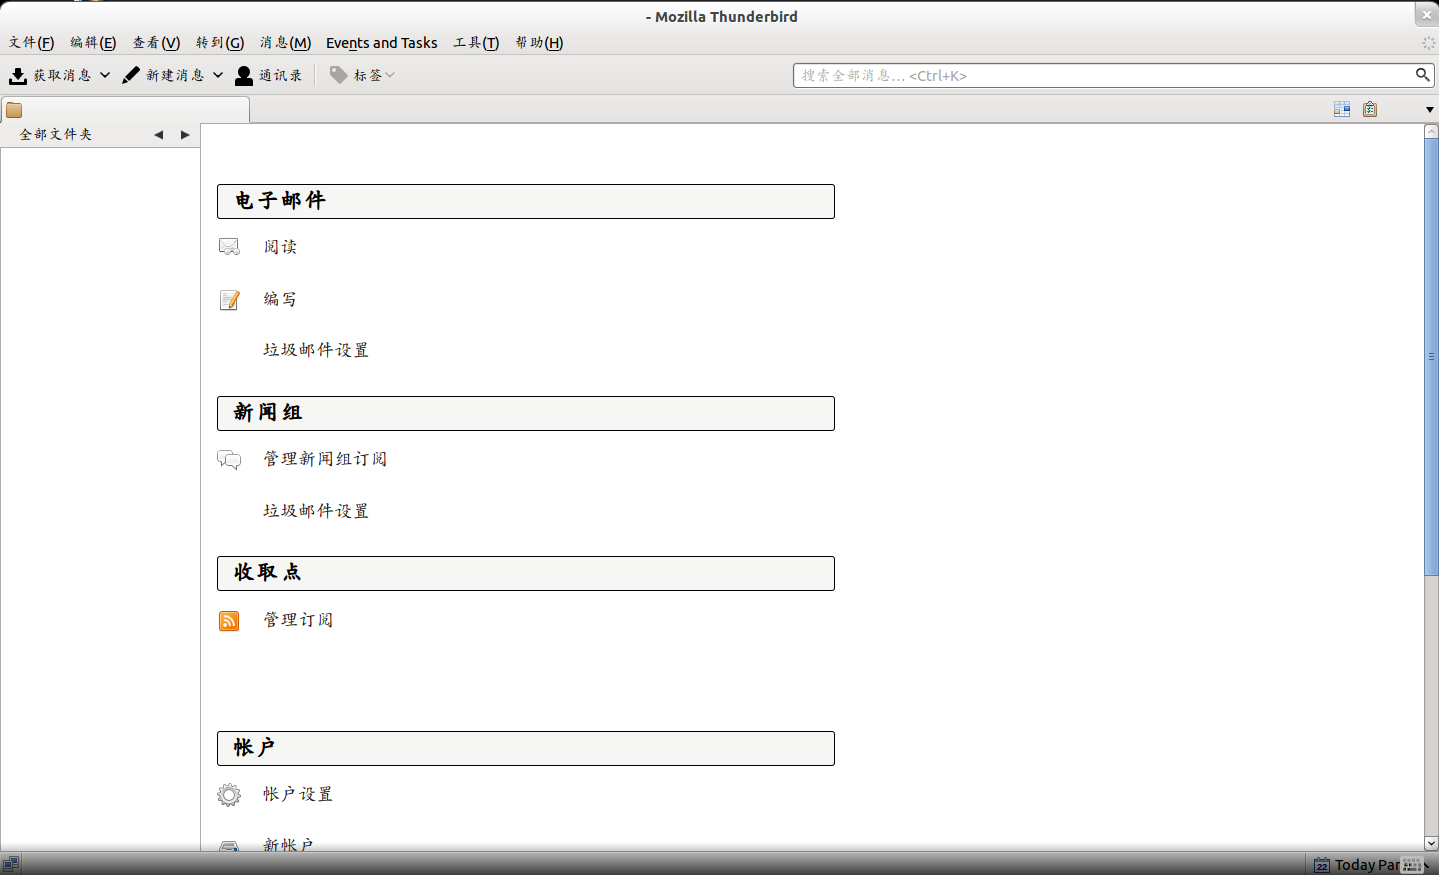
Task: Click the 全部文件夹 folder pane label
Action: [x=56, y=135]
